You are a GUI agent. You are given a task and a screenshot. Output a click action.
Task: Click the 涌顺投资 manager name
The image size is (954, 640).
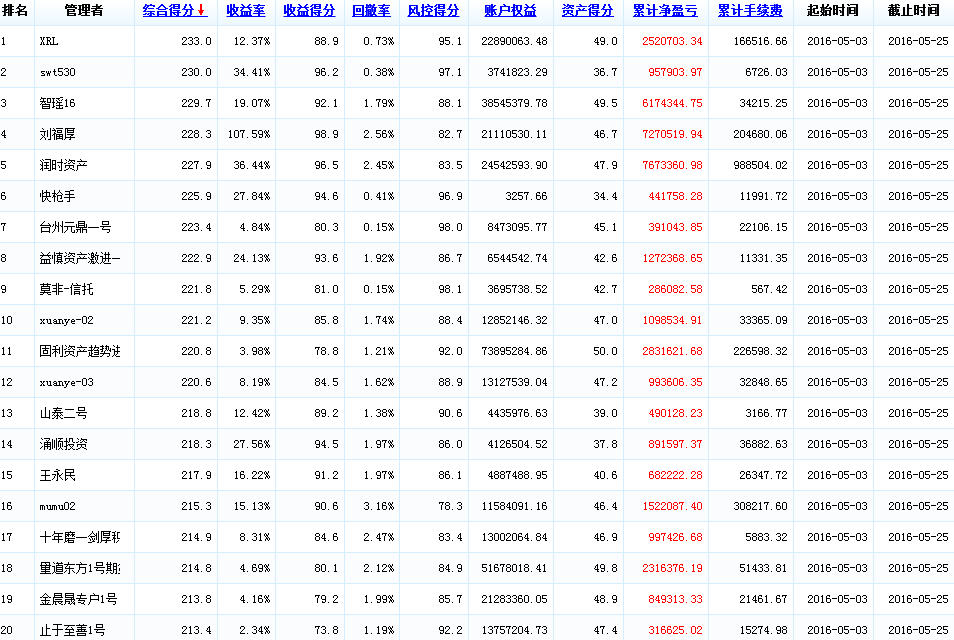[63, 445]
